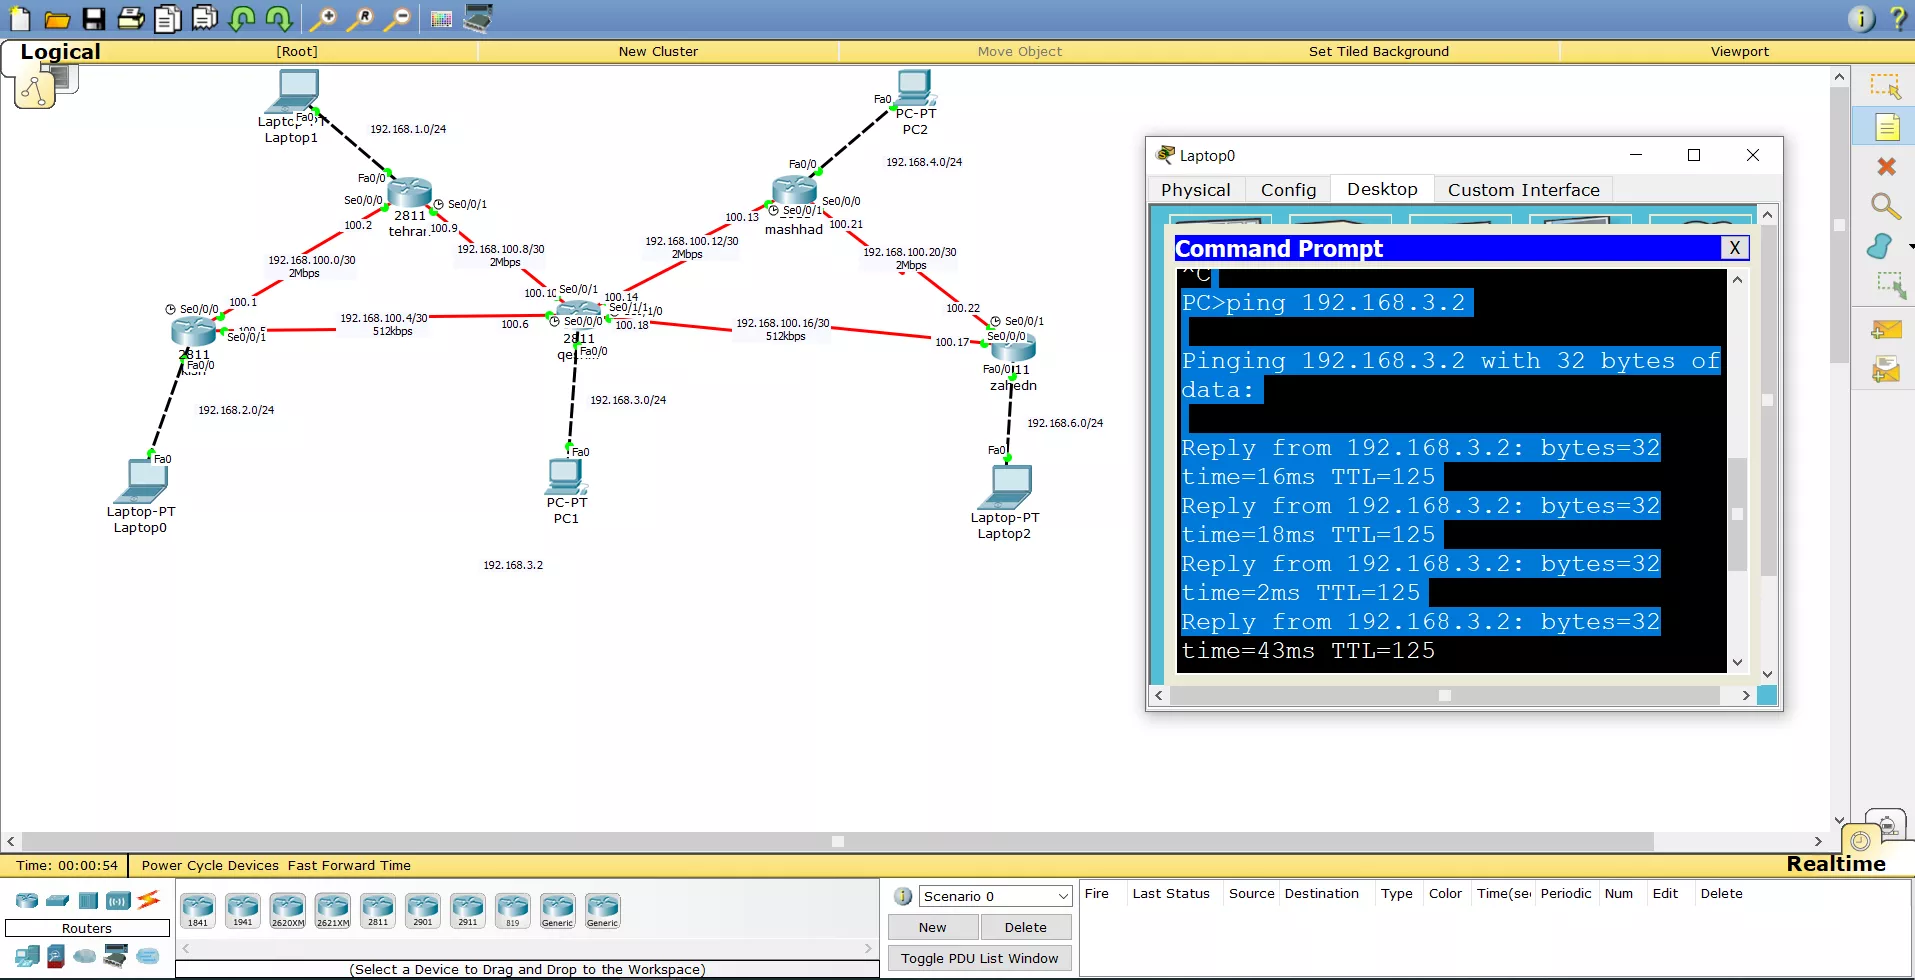The image size is (1915, 980).
Task: Undo last action with left green arrow
Action: click(242, 18)
